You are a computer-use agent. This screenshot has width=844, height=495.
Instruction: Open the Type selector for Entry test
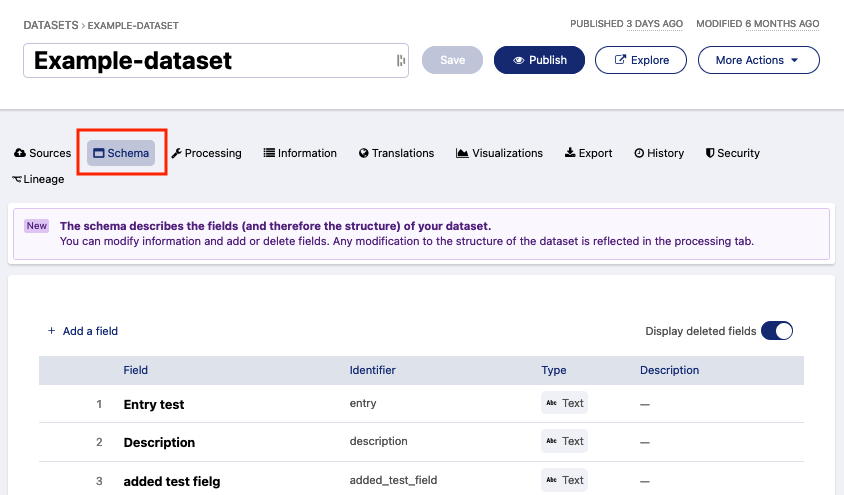pos(564,403)
